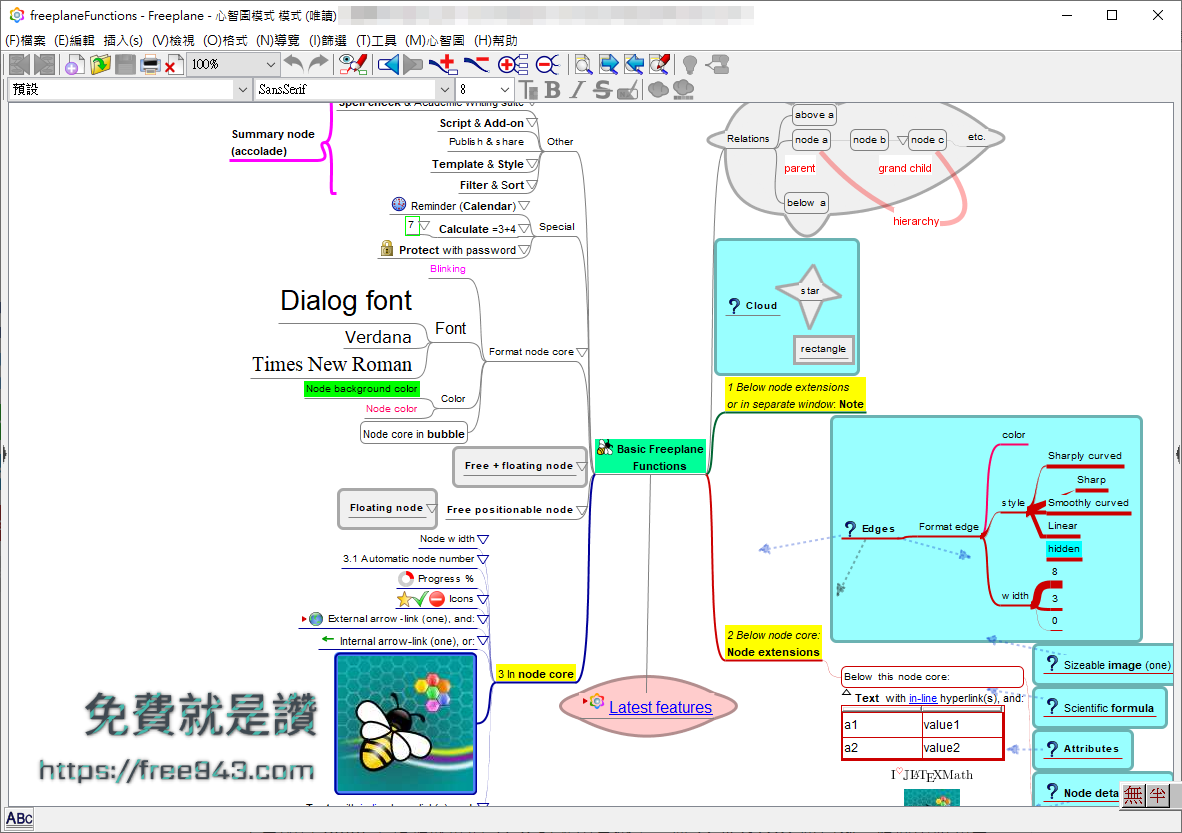Viewport: 1182px width, 833px height.
Task: Open the Latest features link
Action: coord(660,707)
